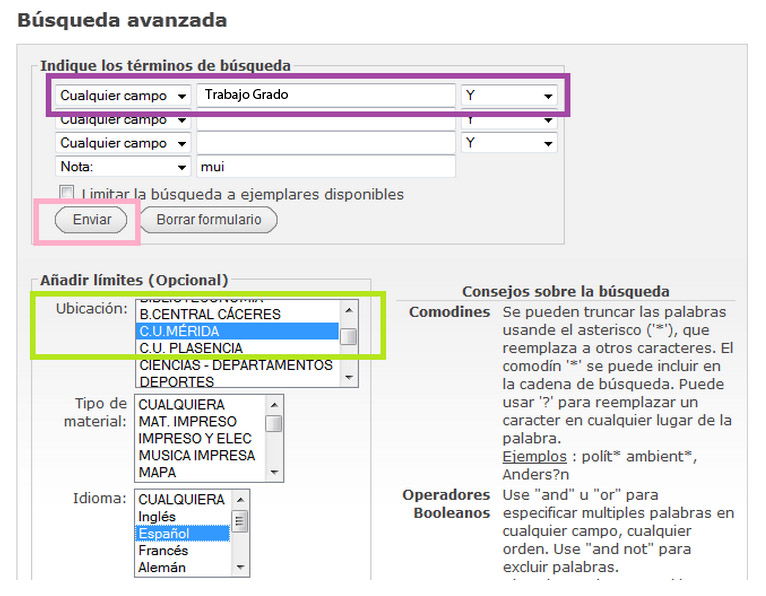
Task: Select MUSICA IMPRESA material type
Action: click(x=196, y=455)
